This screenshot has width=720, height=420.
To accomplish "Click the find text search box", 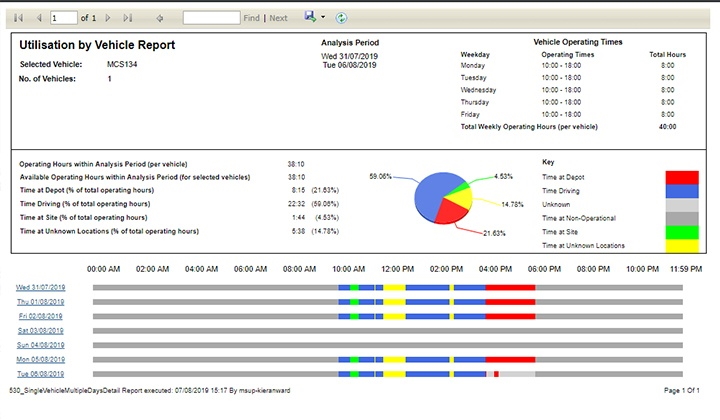I will tap(211, 18).
